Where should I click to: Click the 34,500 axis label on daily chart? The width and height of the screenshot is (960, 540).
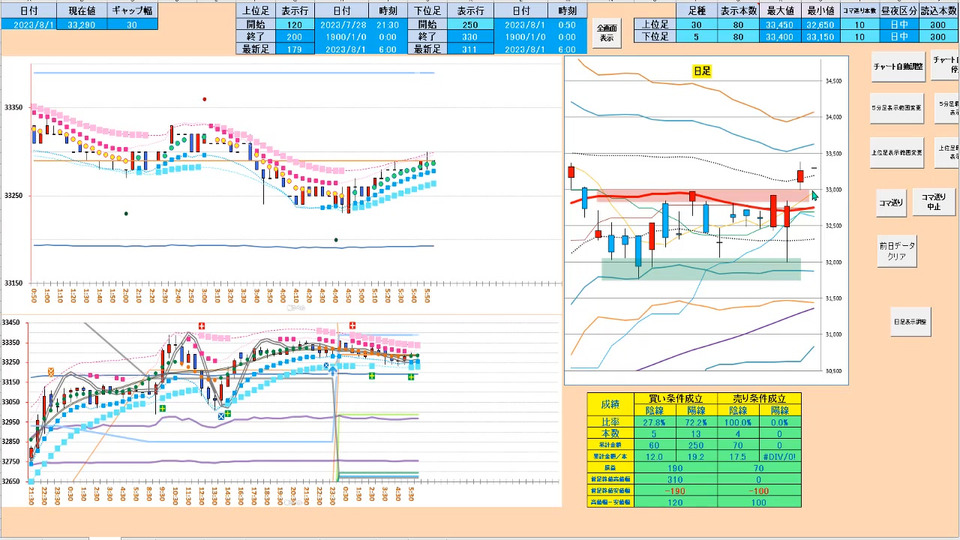[833, 81]
